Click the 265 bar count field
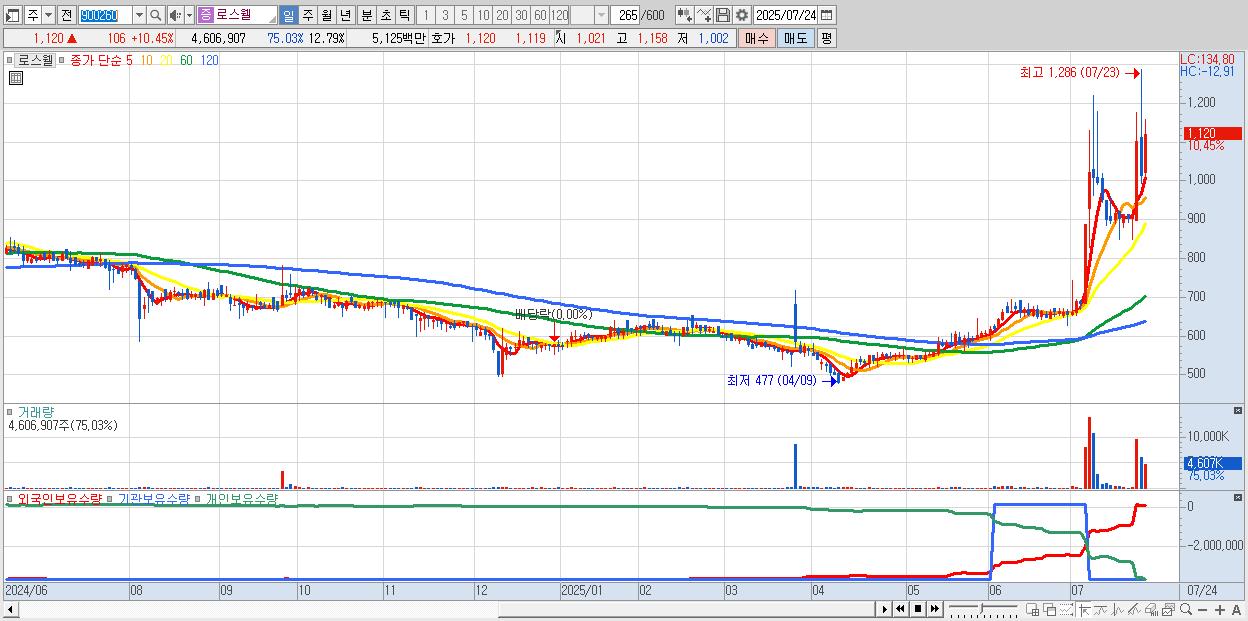The width and height of the screenshot is (1248, 621). point(625,15)
